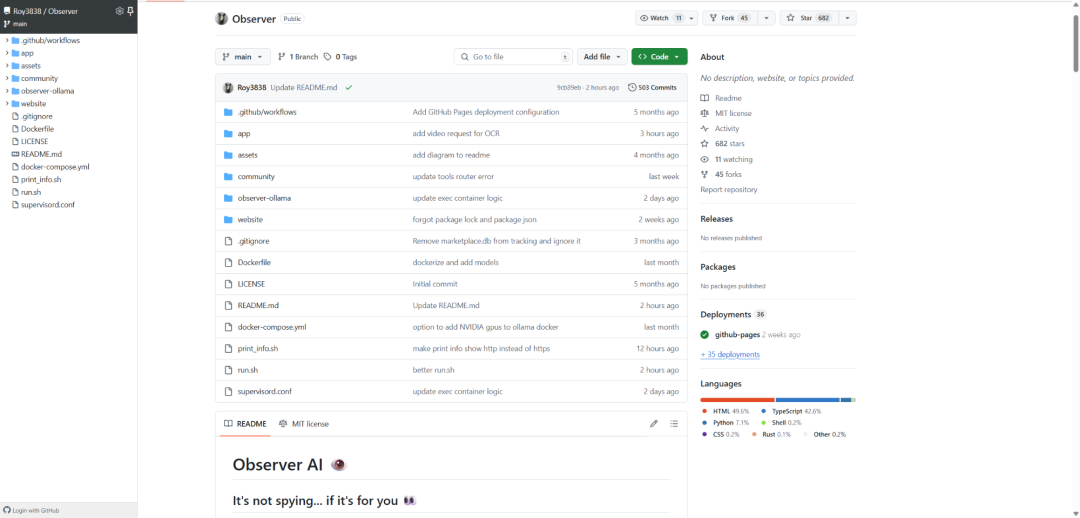
Task: Open the Fork options dropdown arrow
Action: 766,18
